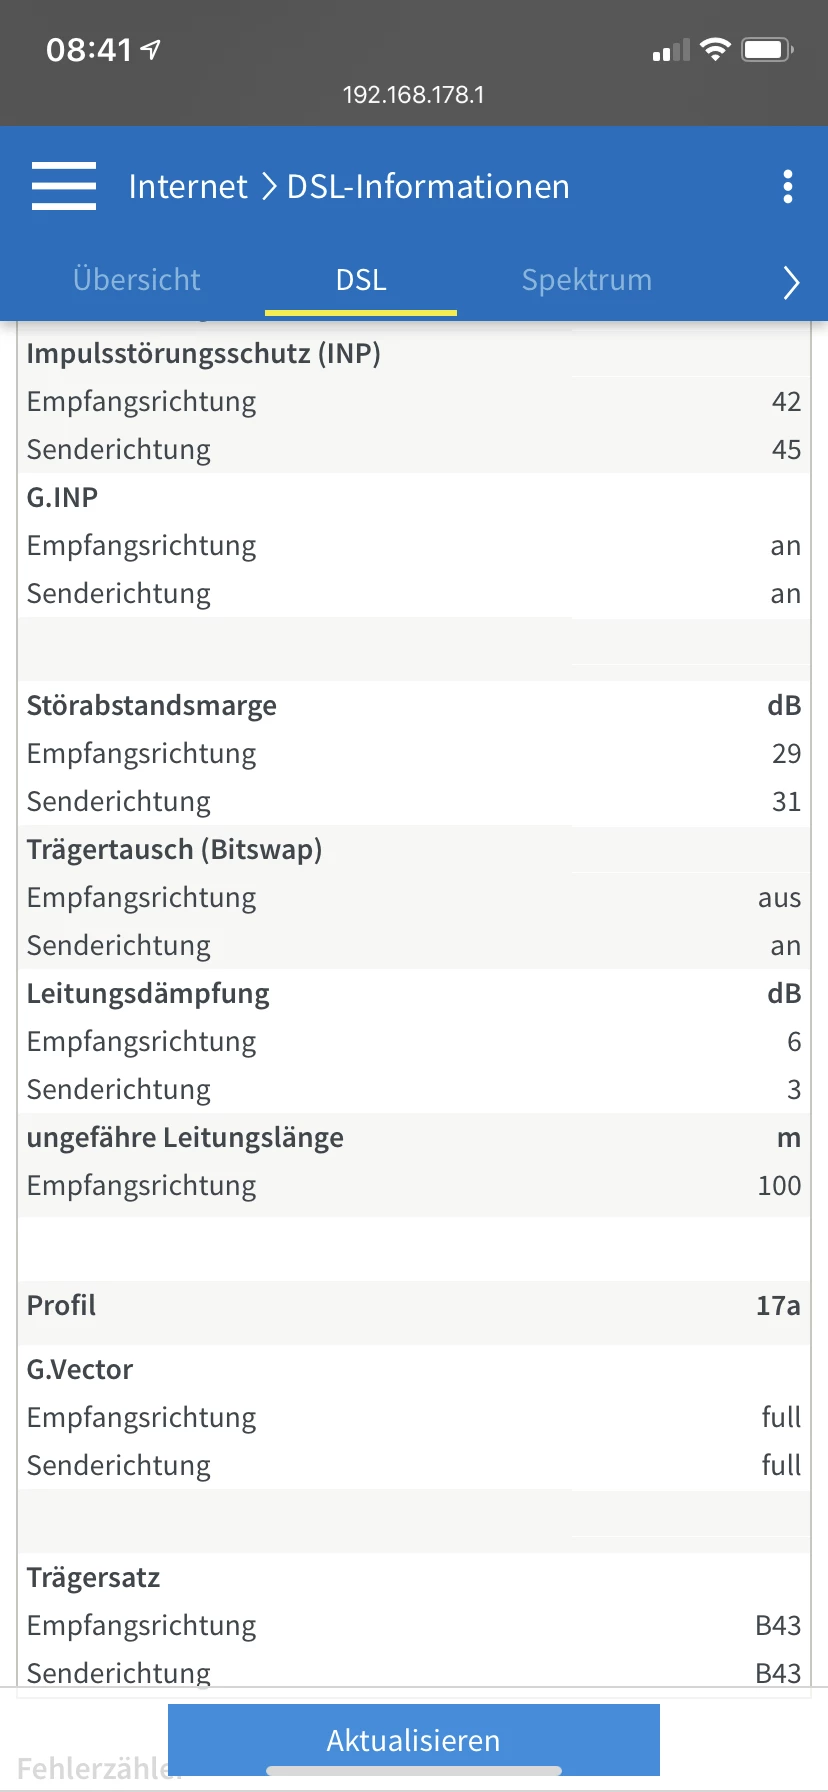Tap the cellular signal bars icon
This screenshot has width=828, height=1792.
670,50
